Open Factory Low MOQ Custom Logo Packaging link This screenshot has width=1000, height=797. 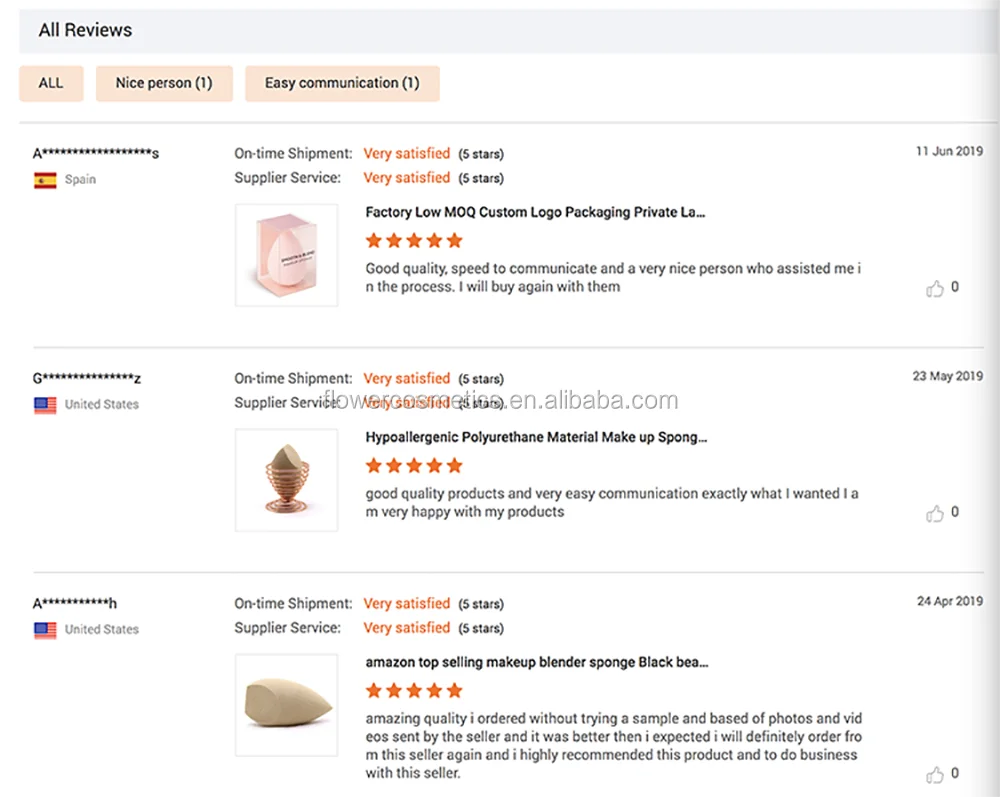click(x=535, y=212)
